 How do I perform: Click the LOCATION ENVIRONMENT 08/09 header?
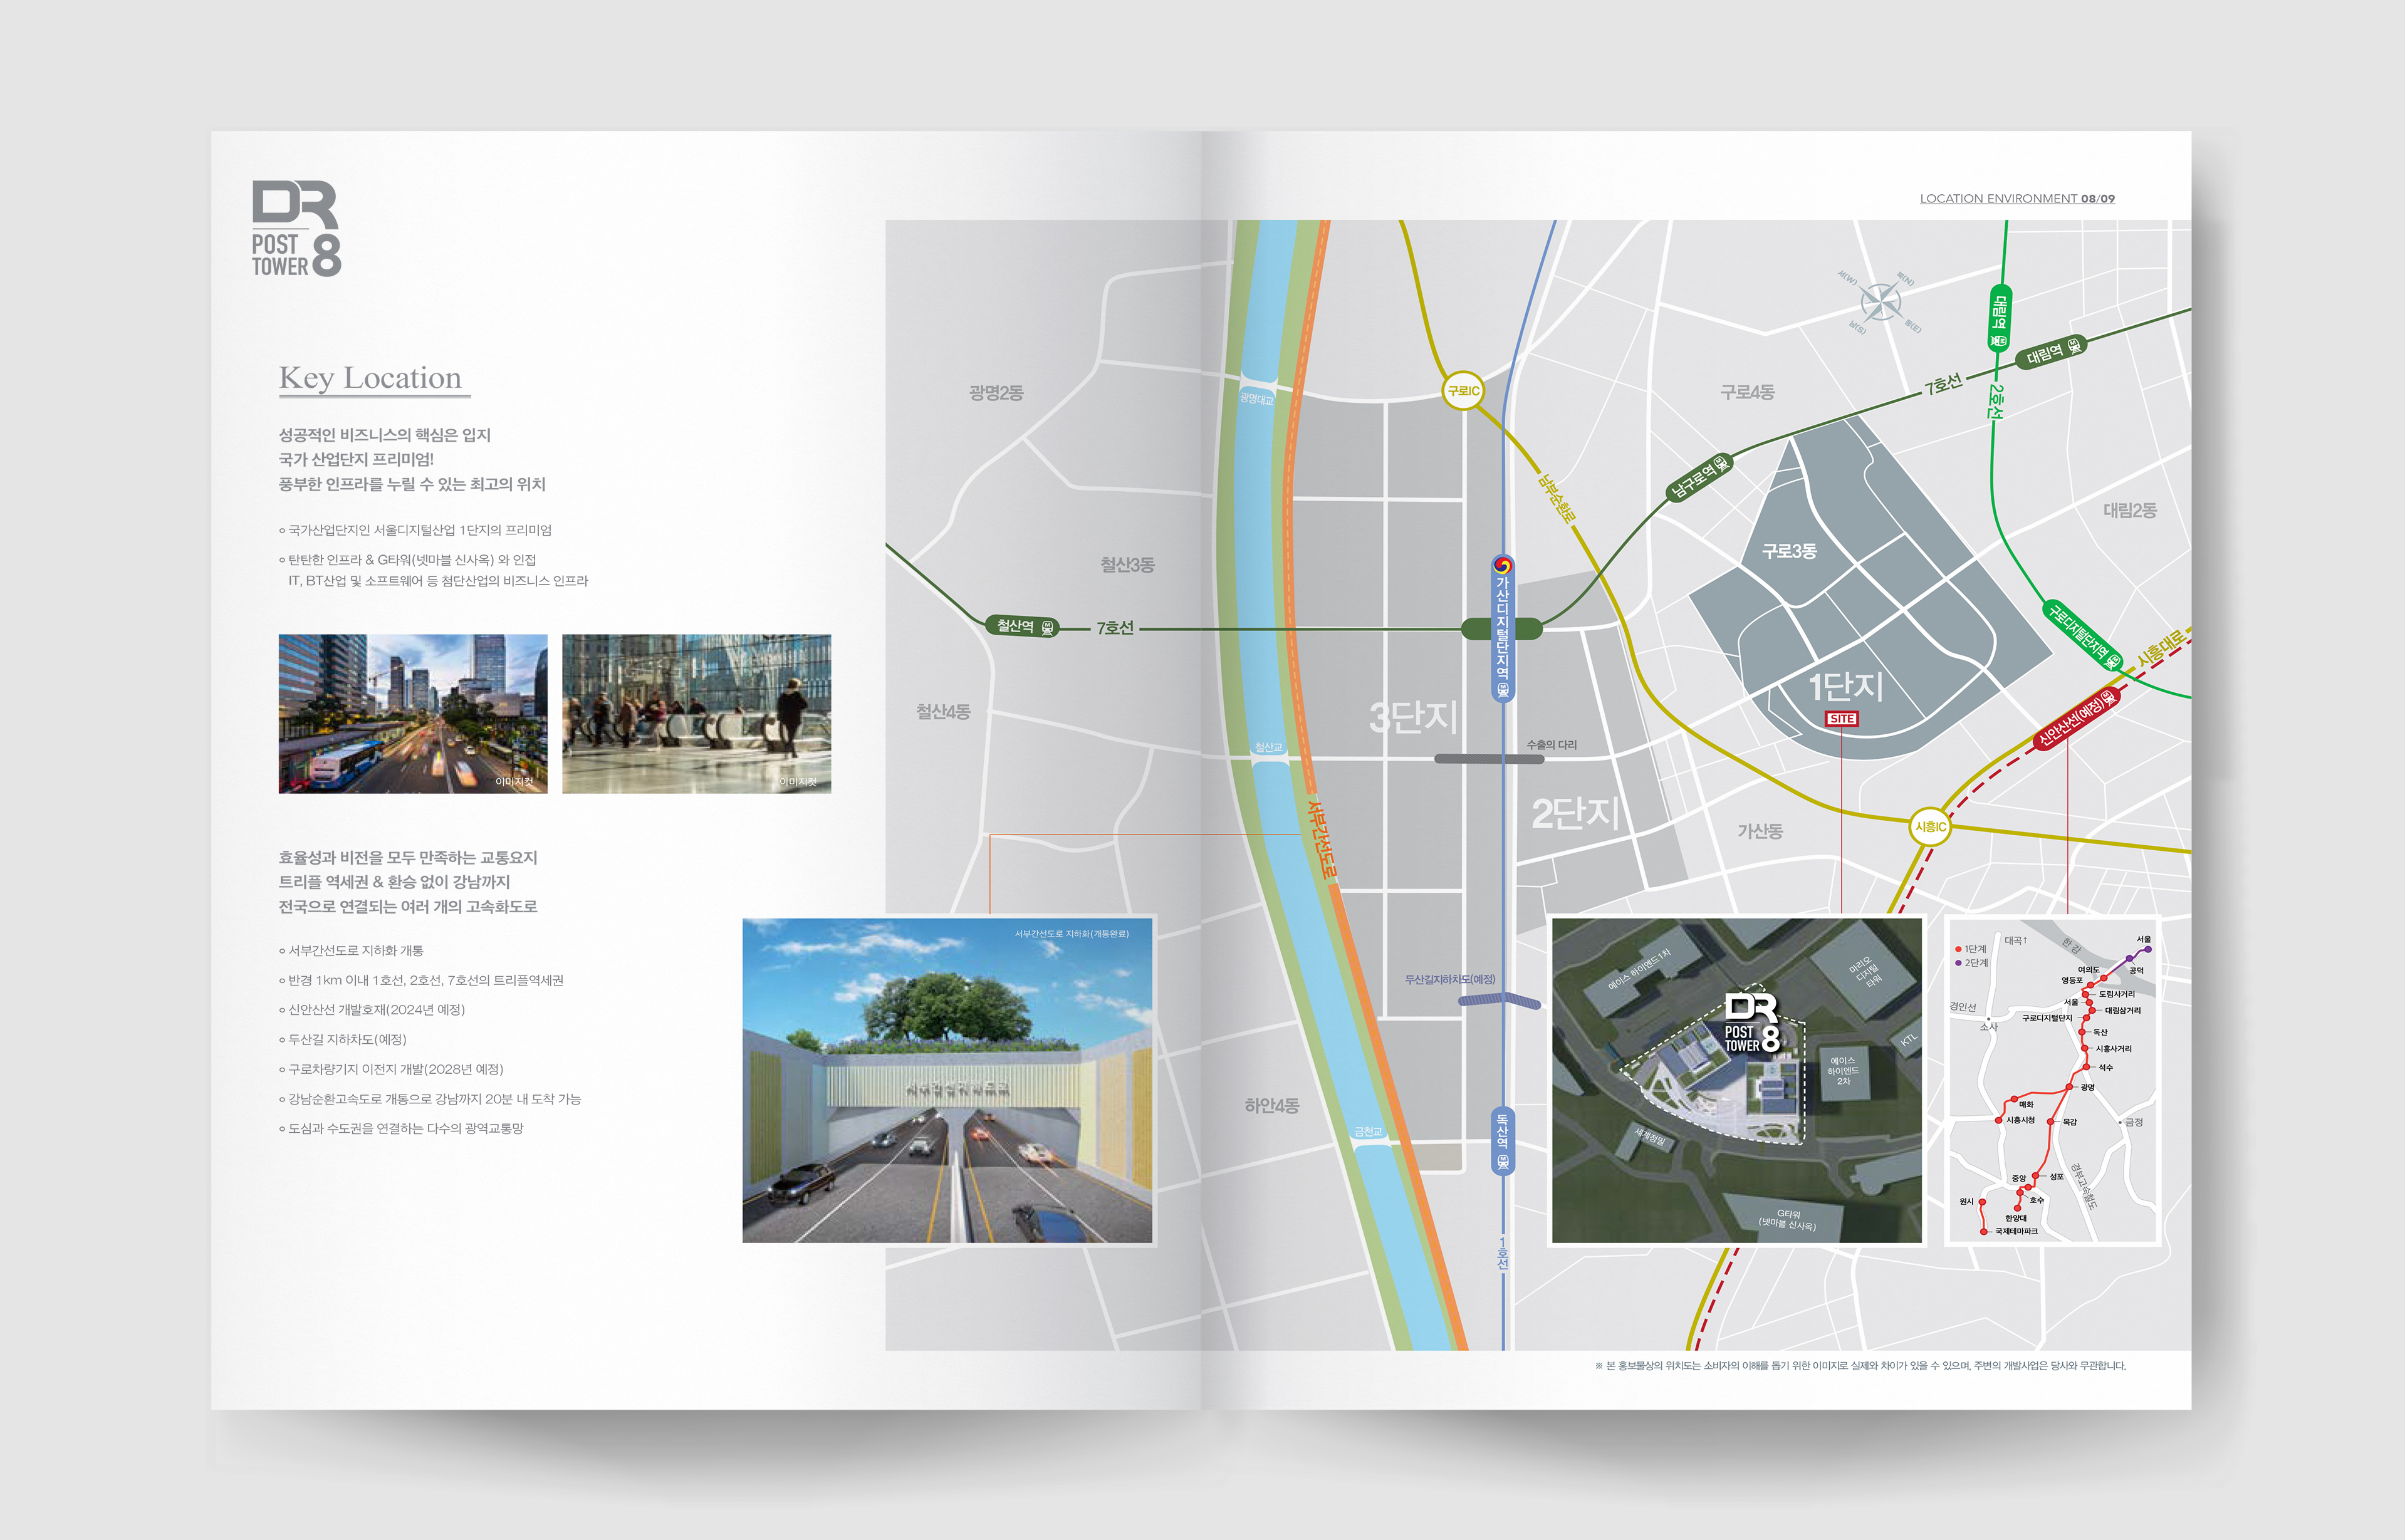tap(2017, 198)
